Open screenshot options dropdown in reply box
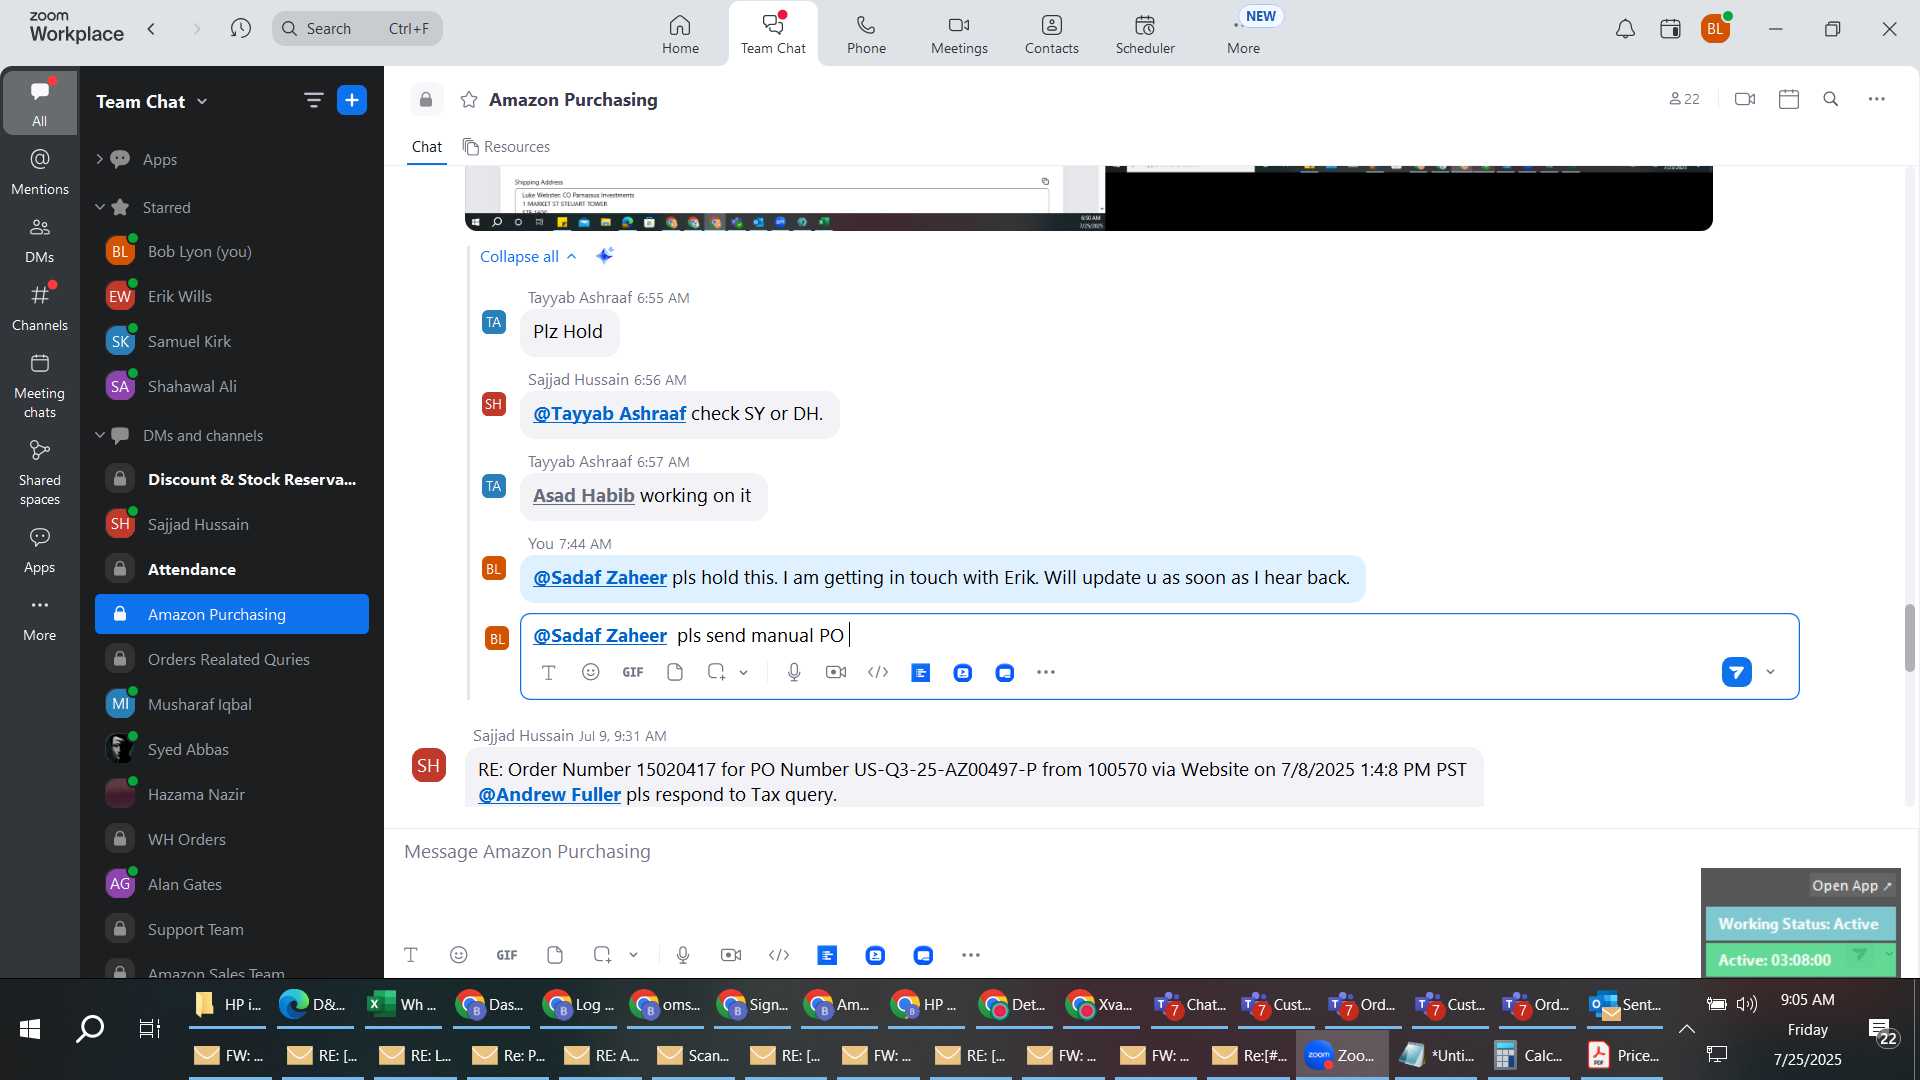Image resolution: width=1920 pixels, height=1080 pixels. click(x=744, y=673)
